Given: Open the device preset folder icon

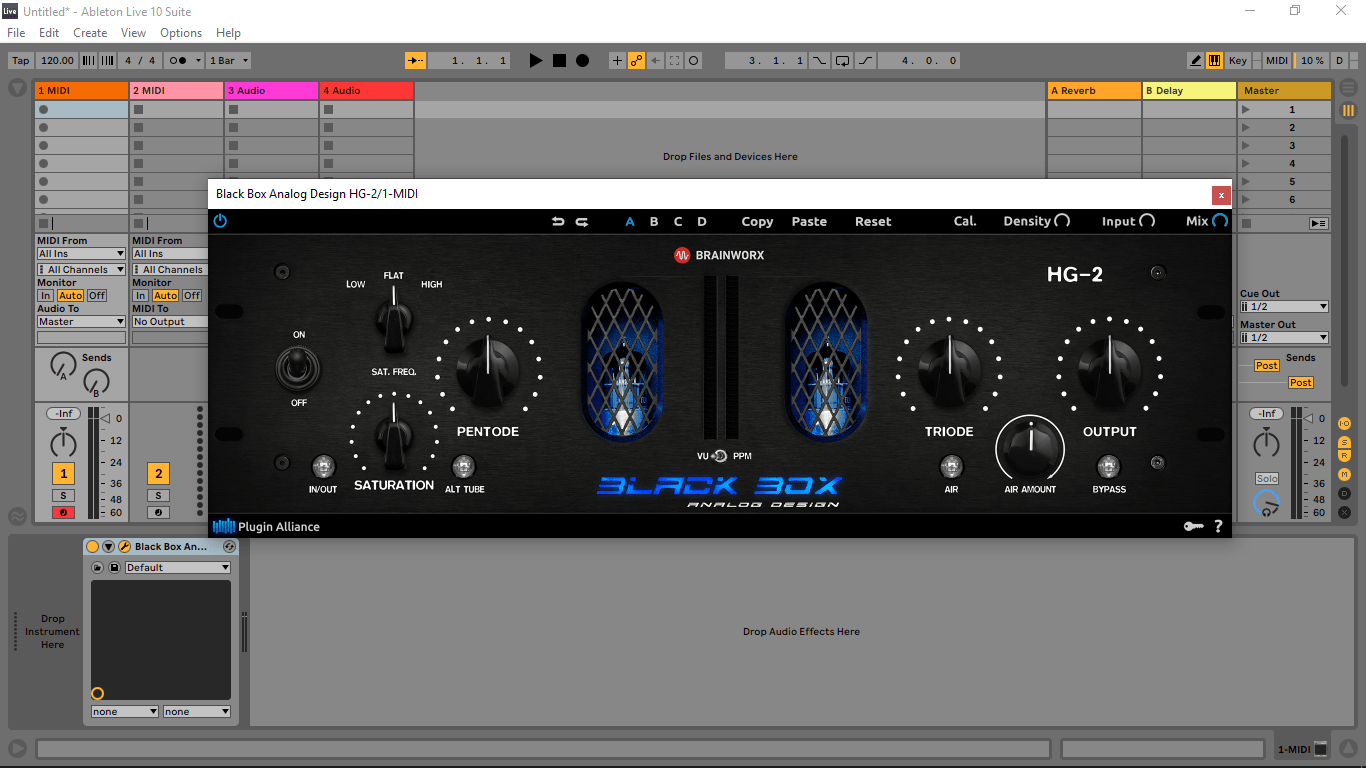Looking at the screenshot, I should (98, 568).
